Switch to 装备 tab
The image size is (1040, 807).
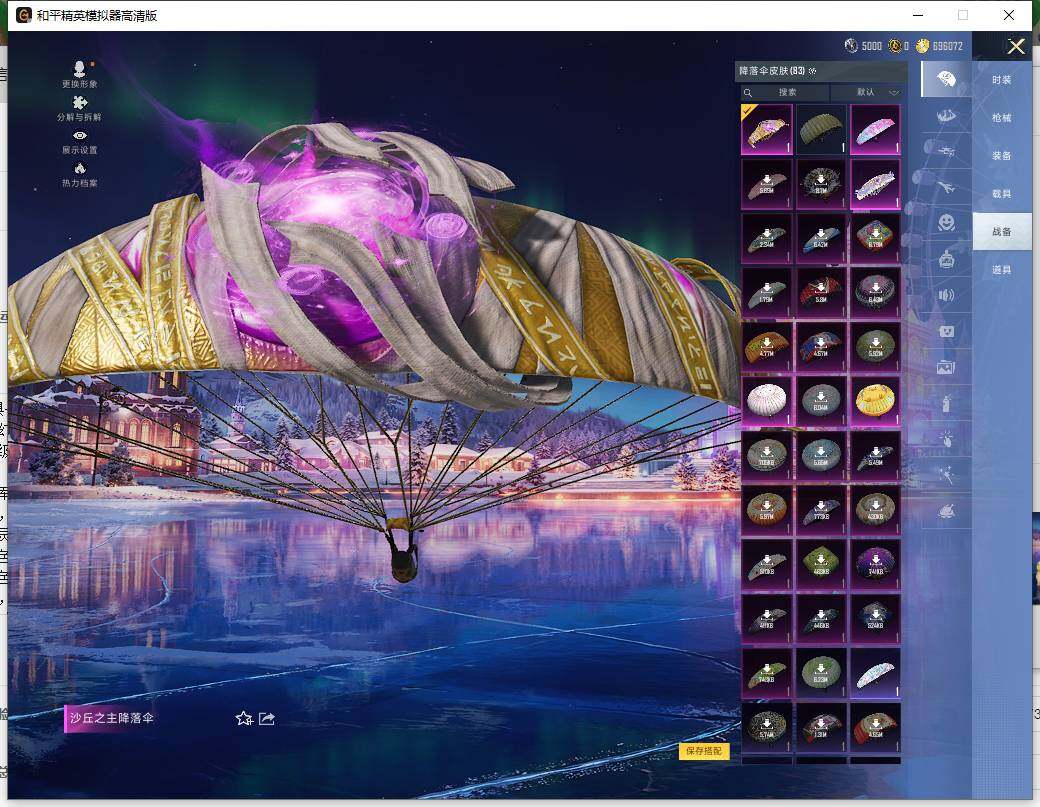1002,156
